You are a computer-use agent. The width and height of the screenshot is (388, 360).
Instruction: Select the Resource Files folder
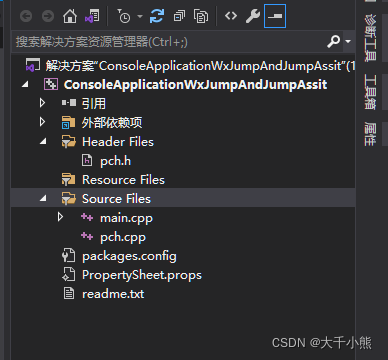(123, 180)
